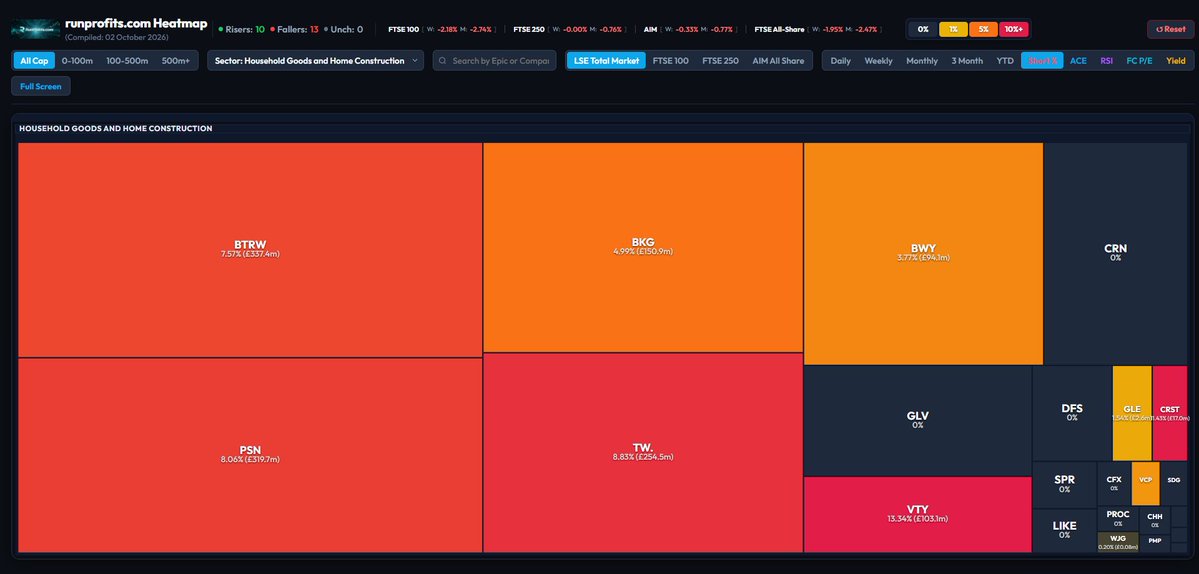Screen dimensions: 1199x574
Task: Select the Short % metric
Action: [x=1042, y=60]
